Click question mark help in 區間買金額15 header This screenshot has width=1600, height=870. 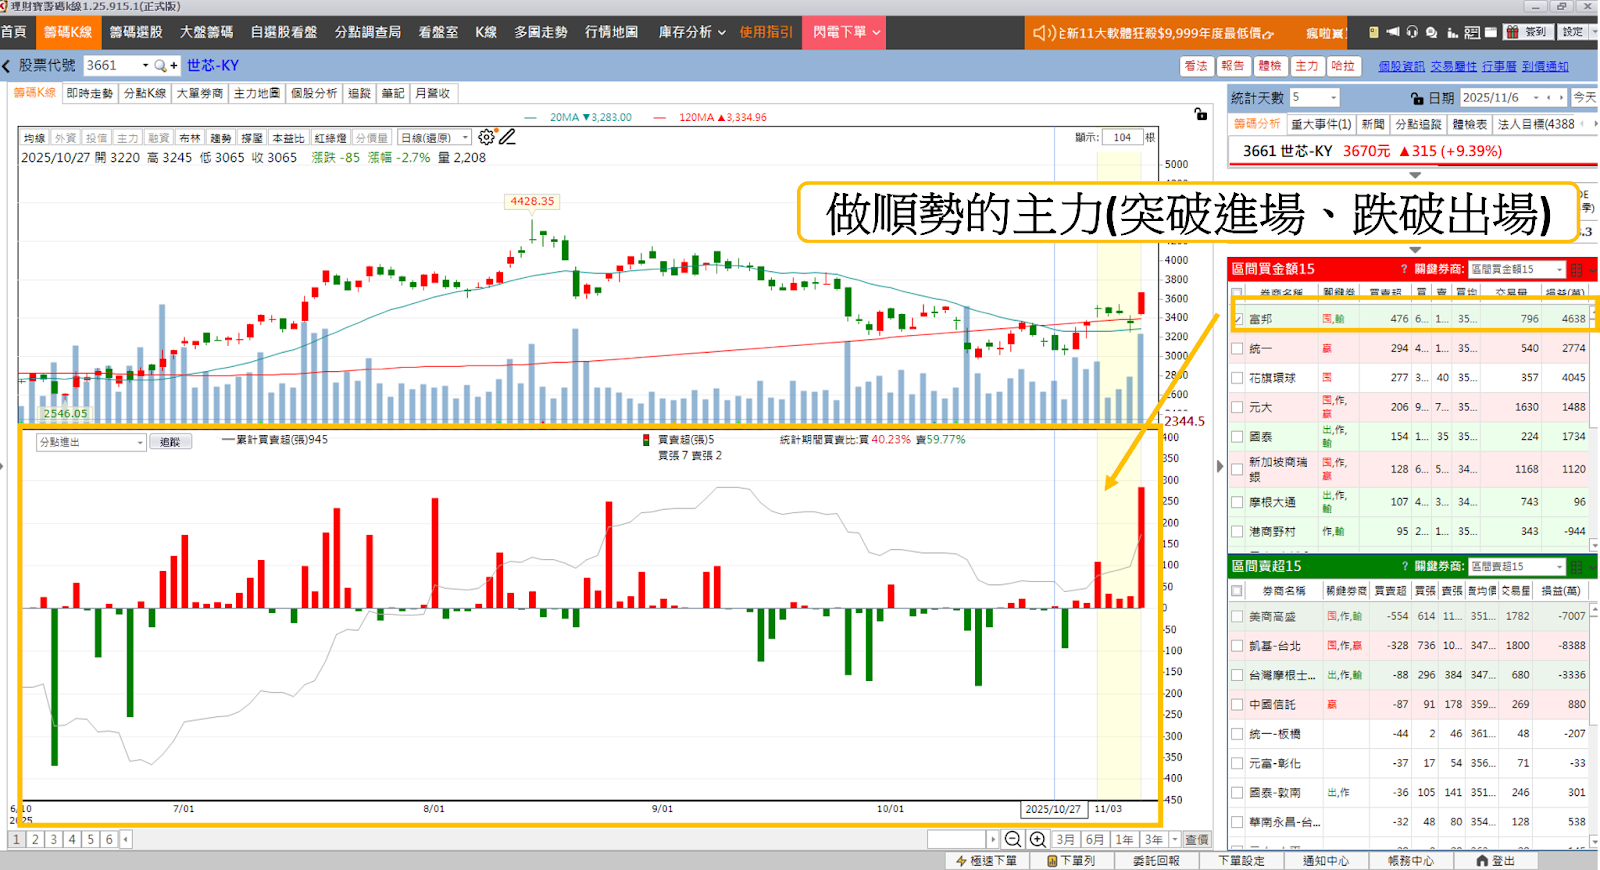(x=1404, y=269)
